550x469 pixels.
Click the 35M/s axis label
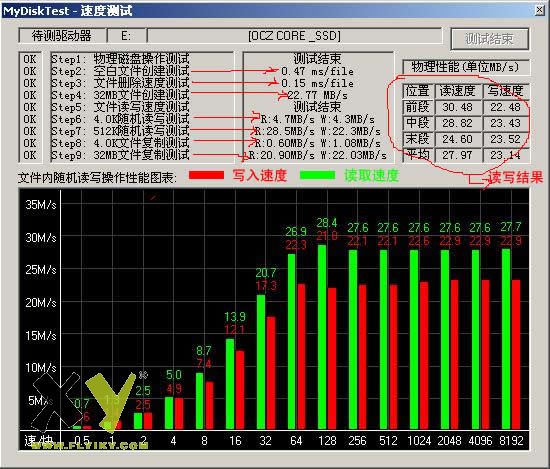(x=41, y=205)
